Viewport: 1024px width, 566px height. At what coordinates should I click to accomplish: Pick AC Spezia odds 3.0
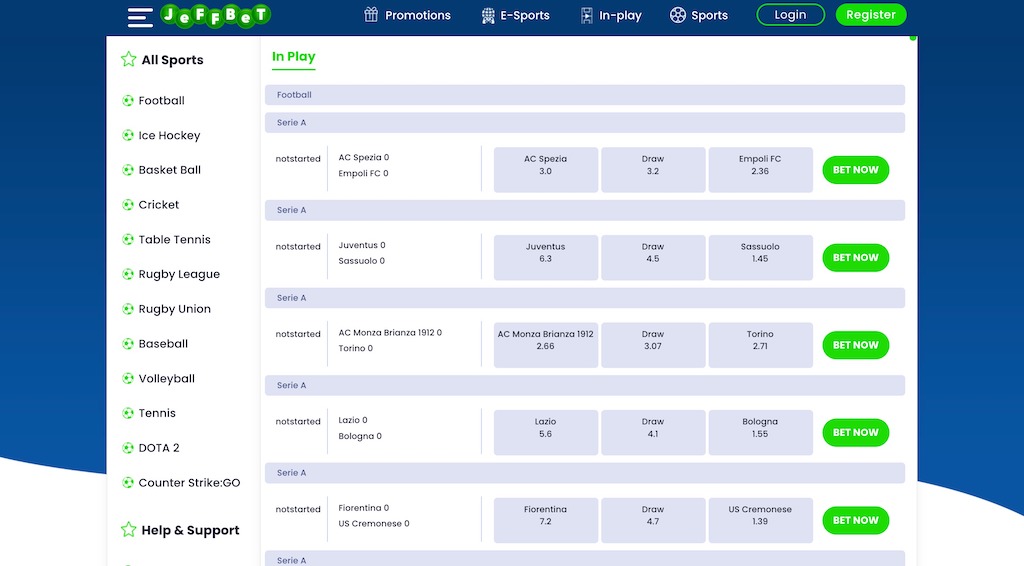click(x=546, y=170)
